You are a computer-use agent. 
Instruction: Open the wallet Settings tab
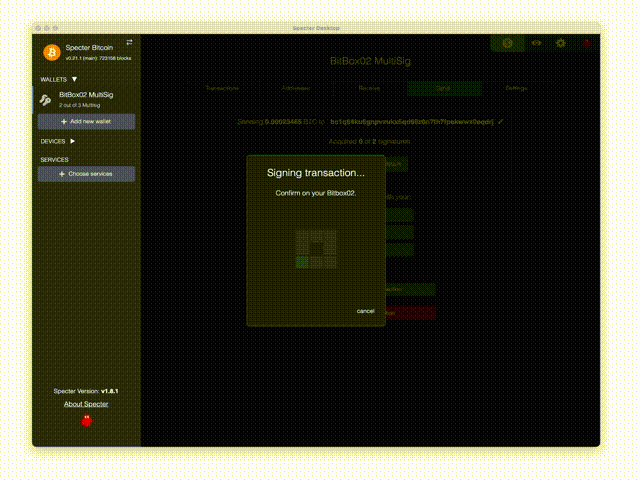coord(516,88)
